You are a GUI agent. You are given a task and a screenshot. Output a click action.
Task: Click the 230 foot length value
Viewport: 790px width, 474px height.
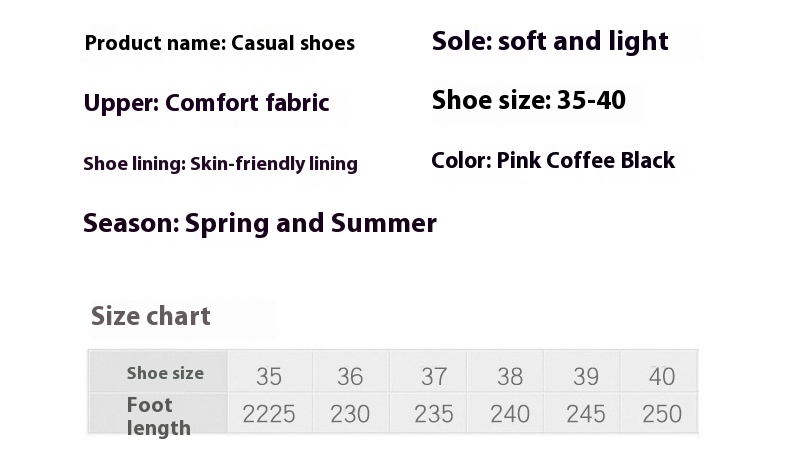coord(351,413)
